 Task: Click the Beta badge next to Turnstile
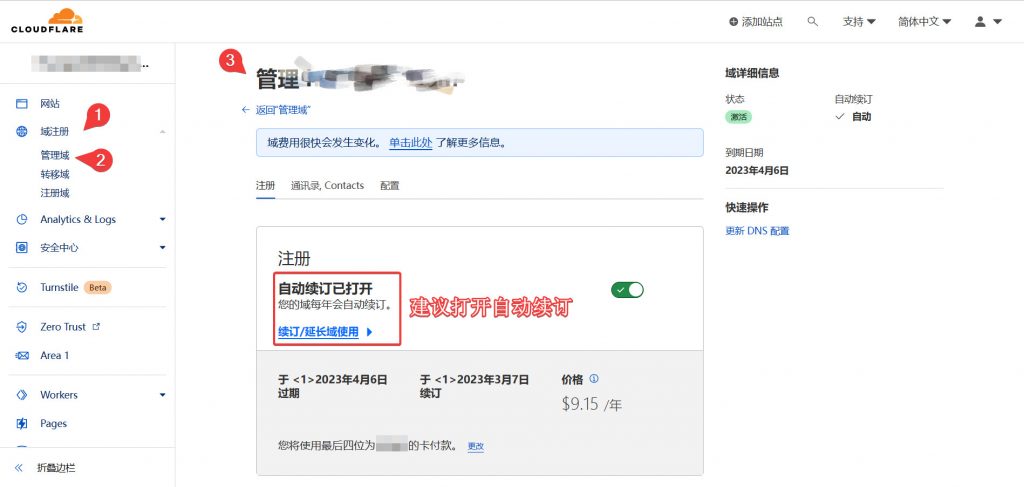point(97,287)
